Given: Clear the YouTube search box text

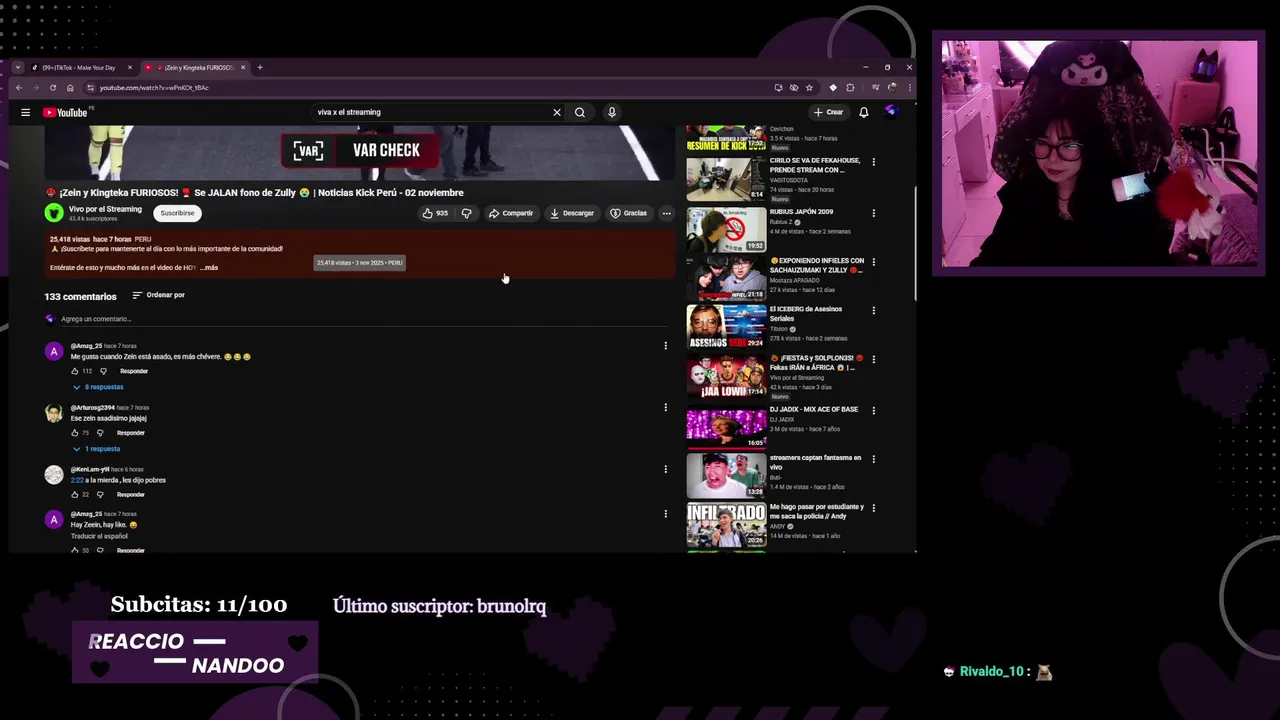Looking at the screenshot, I should [x=557, y=112].
